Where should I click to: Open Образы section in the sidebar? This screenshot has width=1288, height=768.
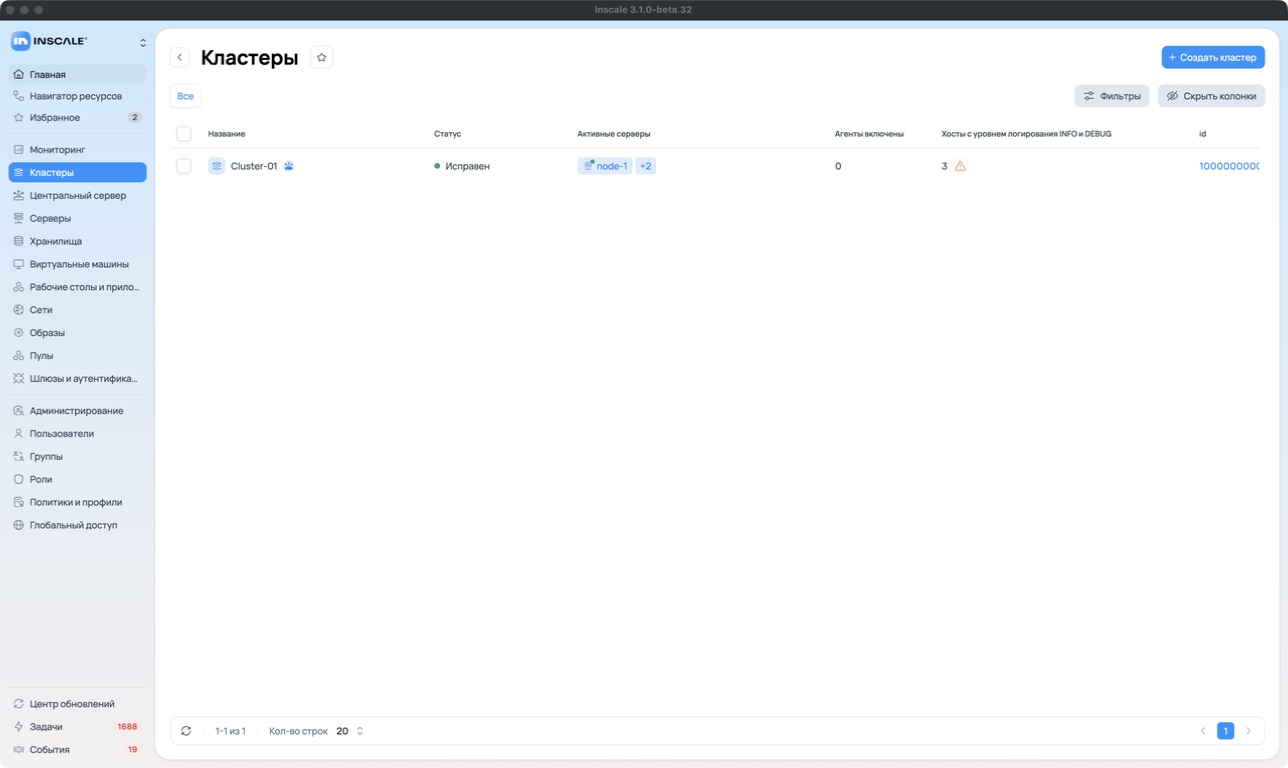78,333
